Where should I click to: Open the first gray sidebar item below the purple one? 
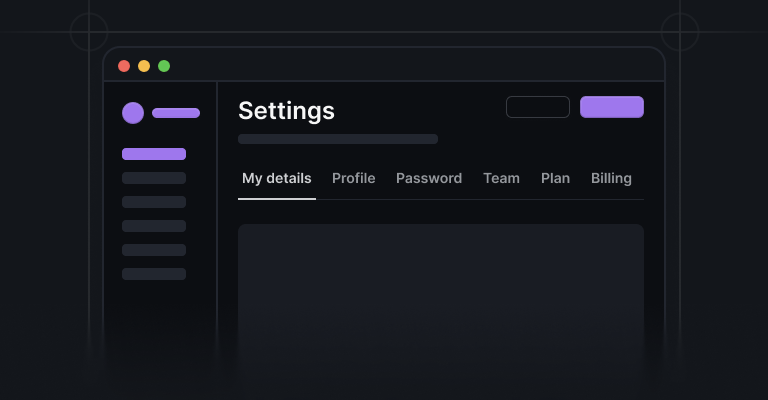154,178
